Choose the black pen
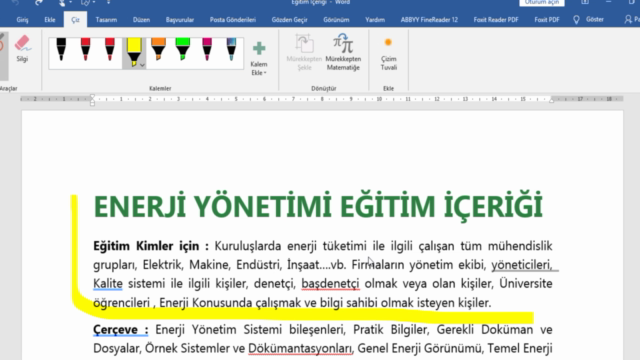 pyautogui.click(x=61, y=49)
